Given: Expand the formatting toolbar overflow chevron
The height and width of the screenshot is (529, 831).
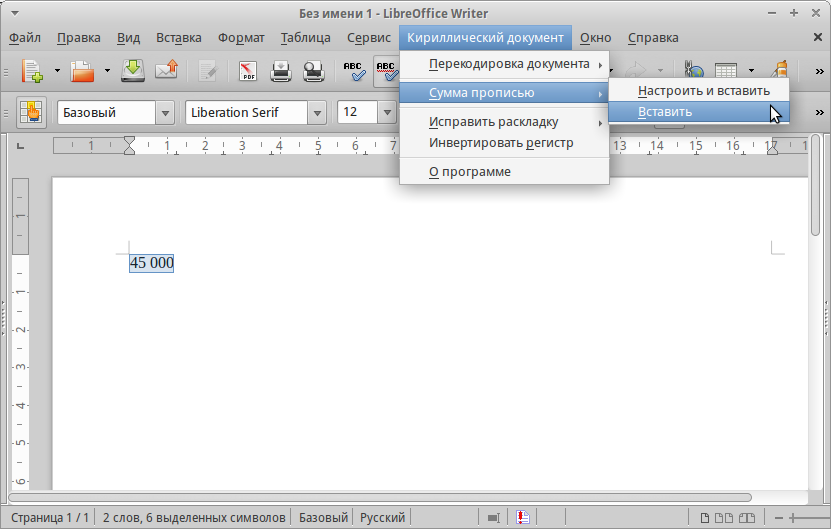Looking at the screenshot, I should tap(819, 112).
